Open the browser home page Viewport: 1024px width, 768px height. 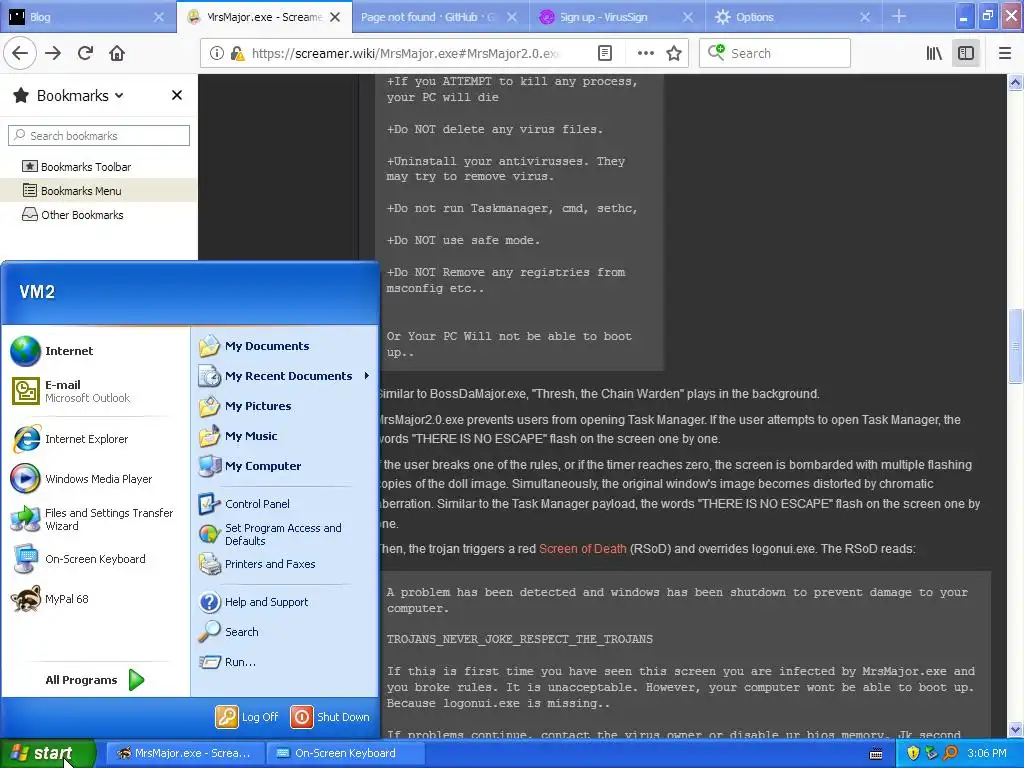click(117, 53)
